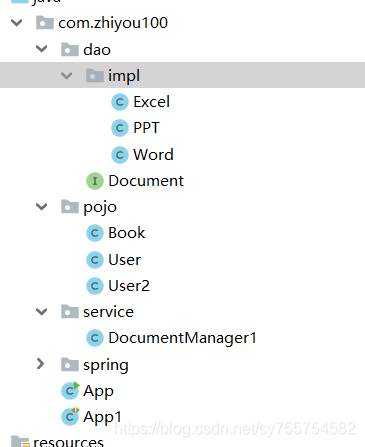Click the User class icon
The image size is (365, 447).
[x=95, y=260]
